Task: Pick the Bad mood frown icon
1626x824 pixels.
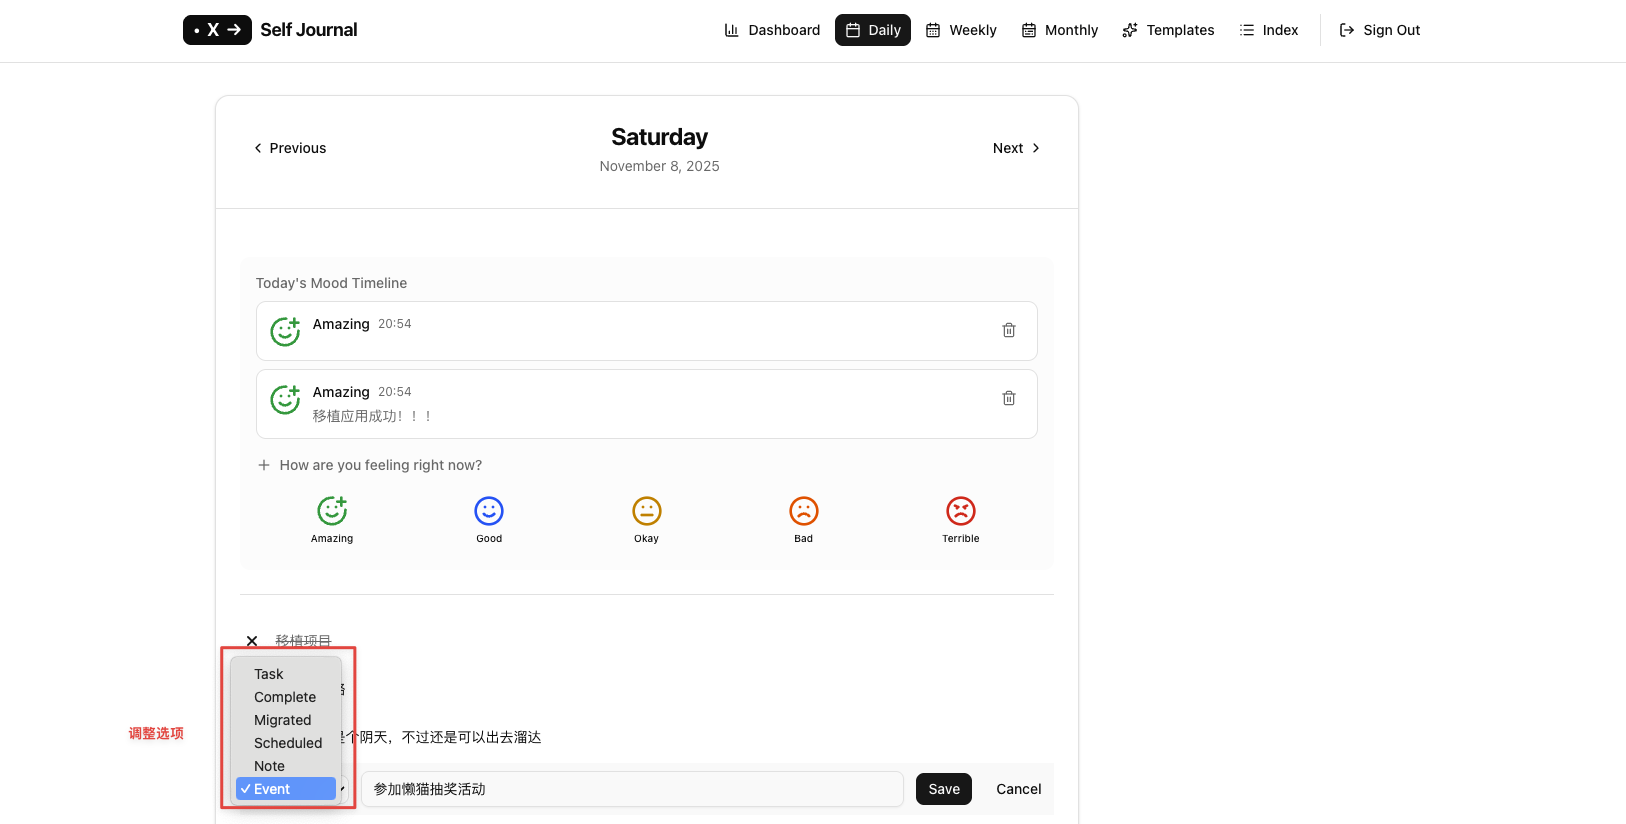Action: (804, 511)
